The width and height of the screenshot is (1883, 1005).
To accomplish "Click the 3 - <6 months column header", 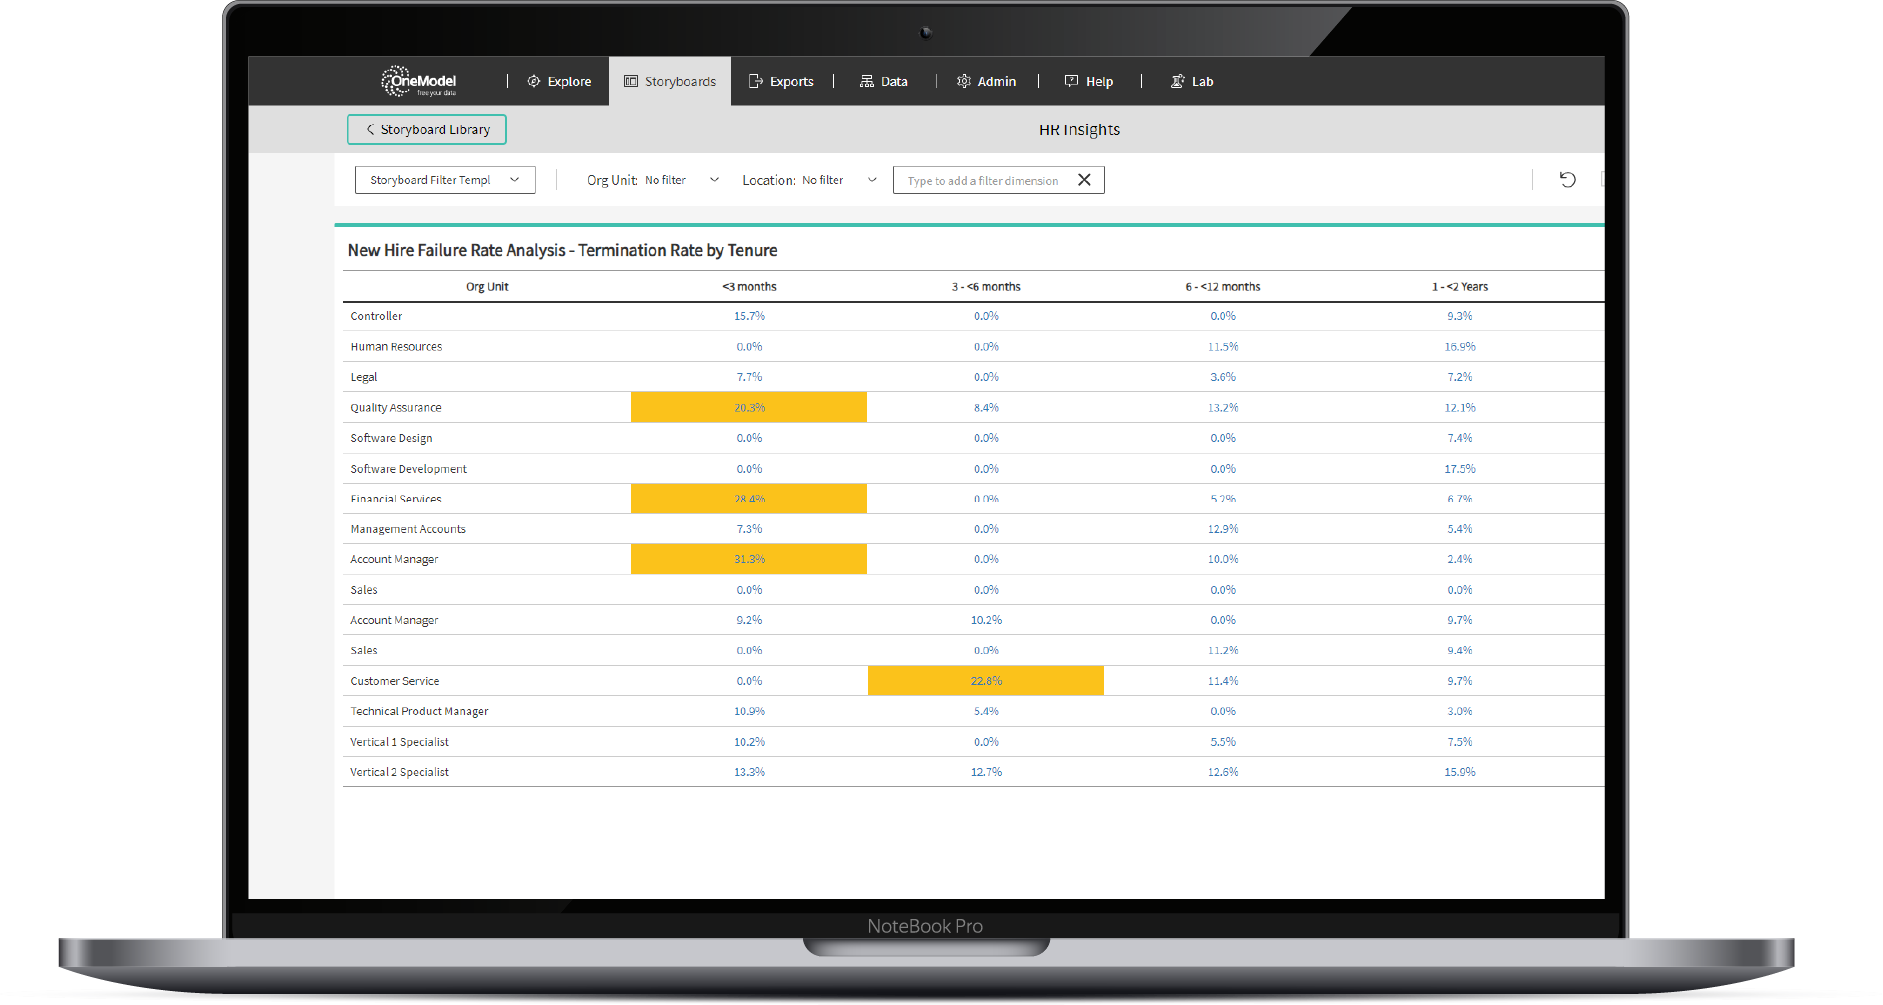I will click(986, 286).
